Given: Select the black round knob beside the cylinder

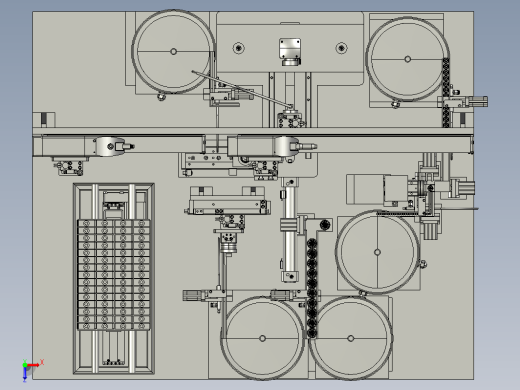Looking at the screenshot, I should [325, 225].
